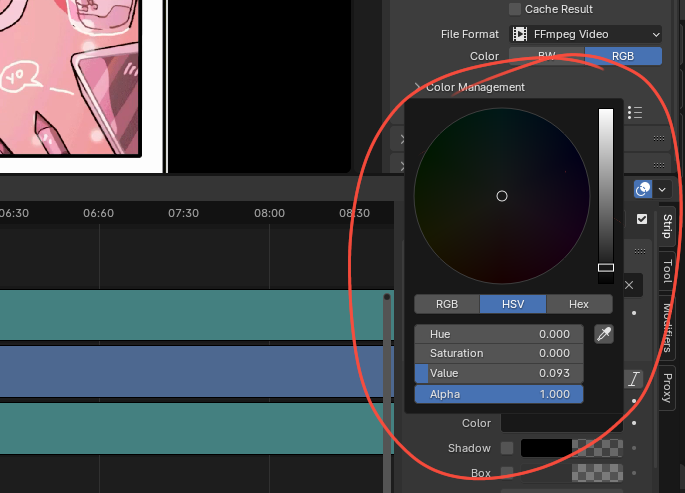Viewport: 685px width, 493px height.
Task: Click animate dot beside the Color swatch
Action: tap(634, 423)
